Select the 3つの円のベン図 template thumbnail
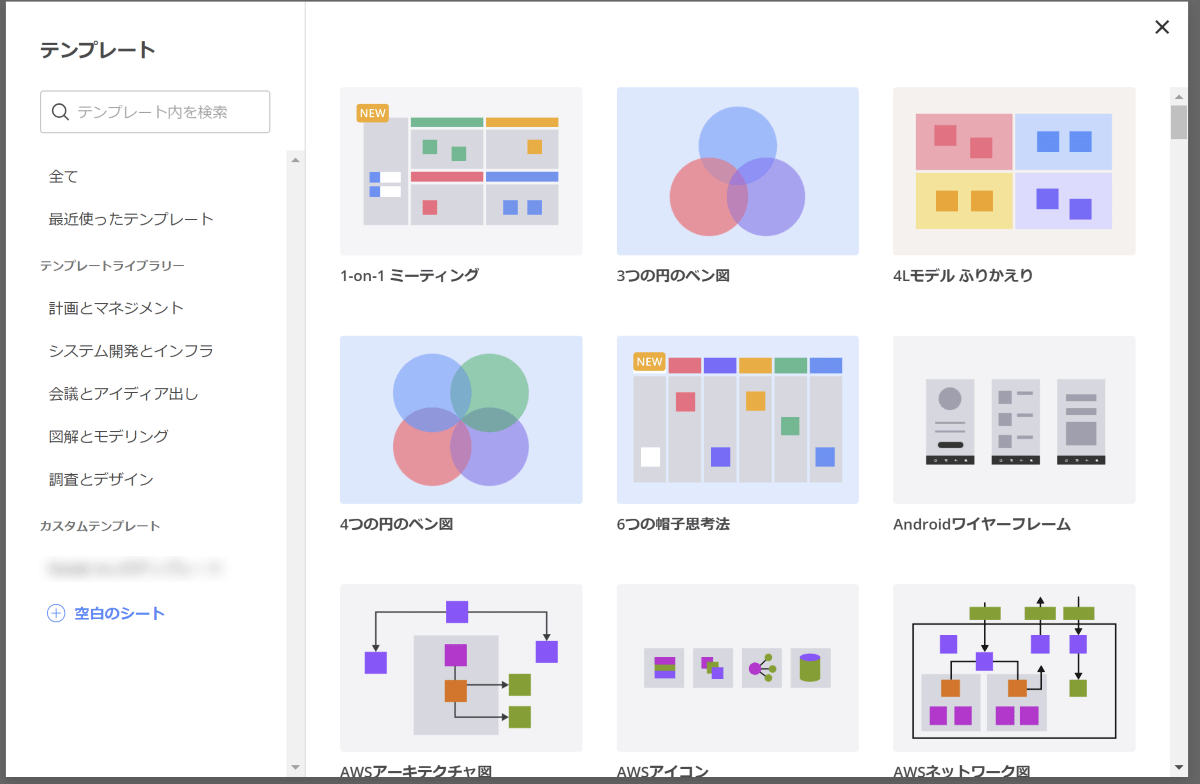This screenshot has width=1200, height=784. point(737,171)
